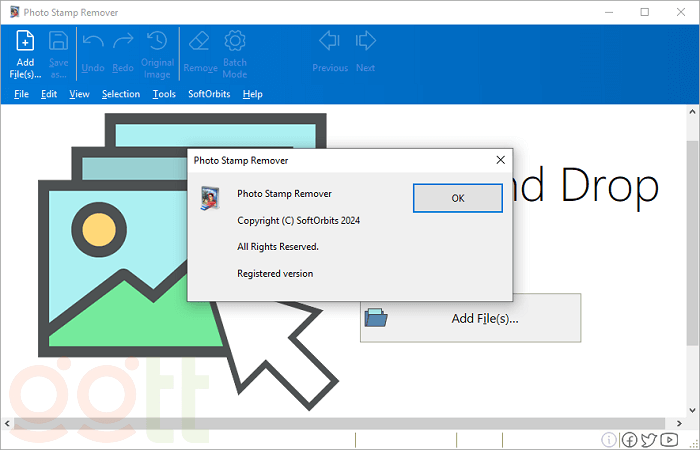This screenshot has width=700, height=450.
Task: Click the large Add File(s)... button
Action: point(470,319)
